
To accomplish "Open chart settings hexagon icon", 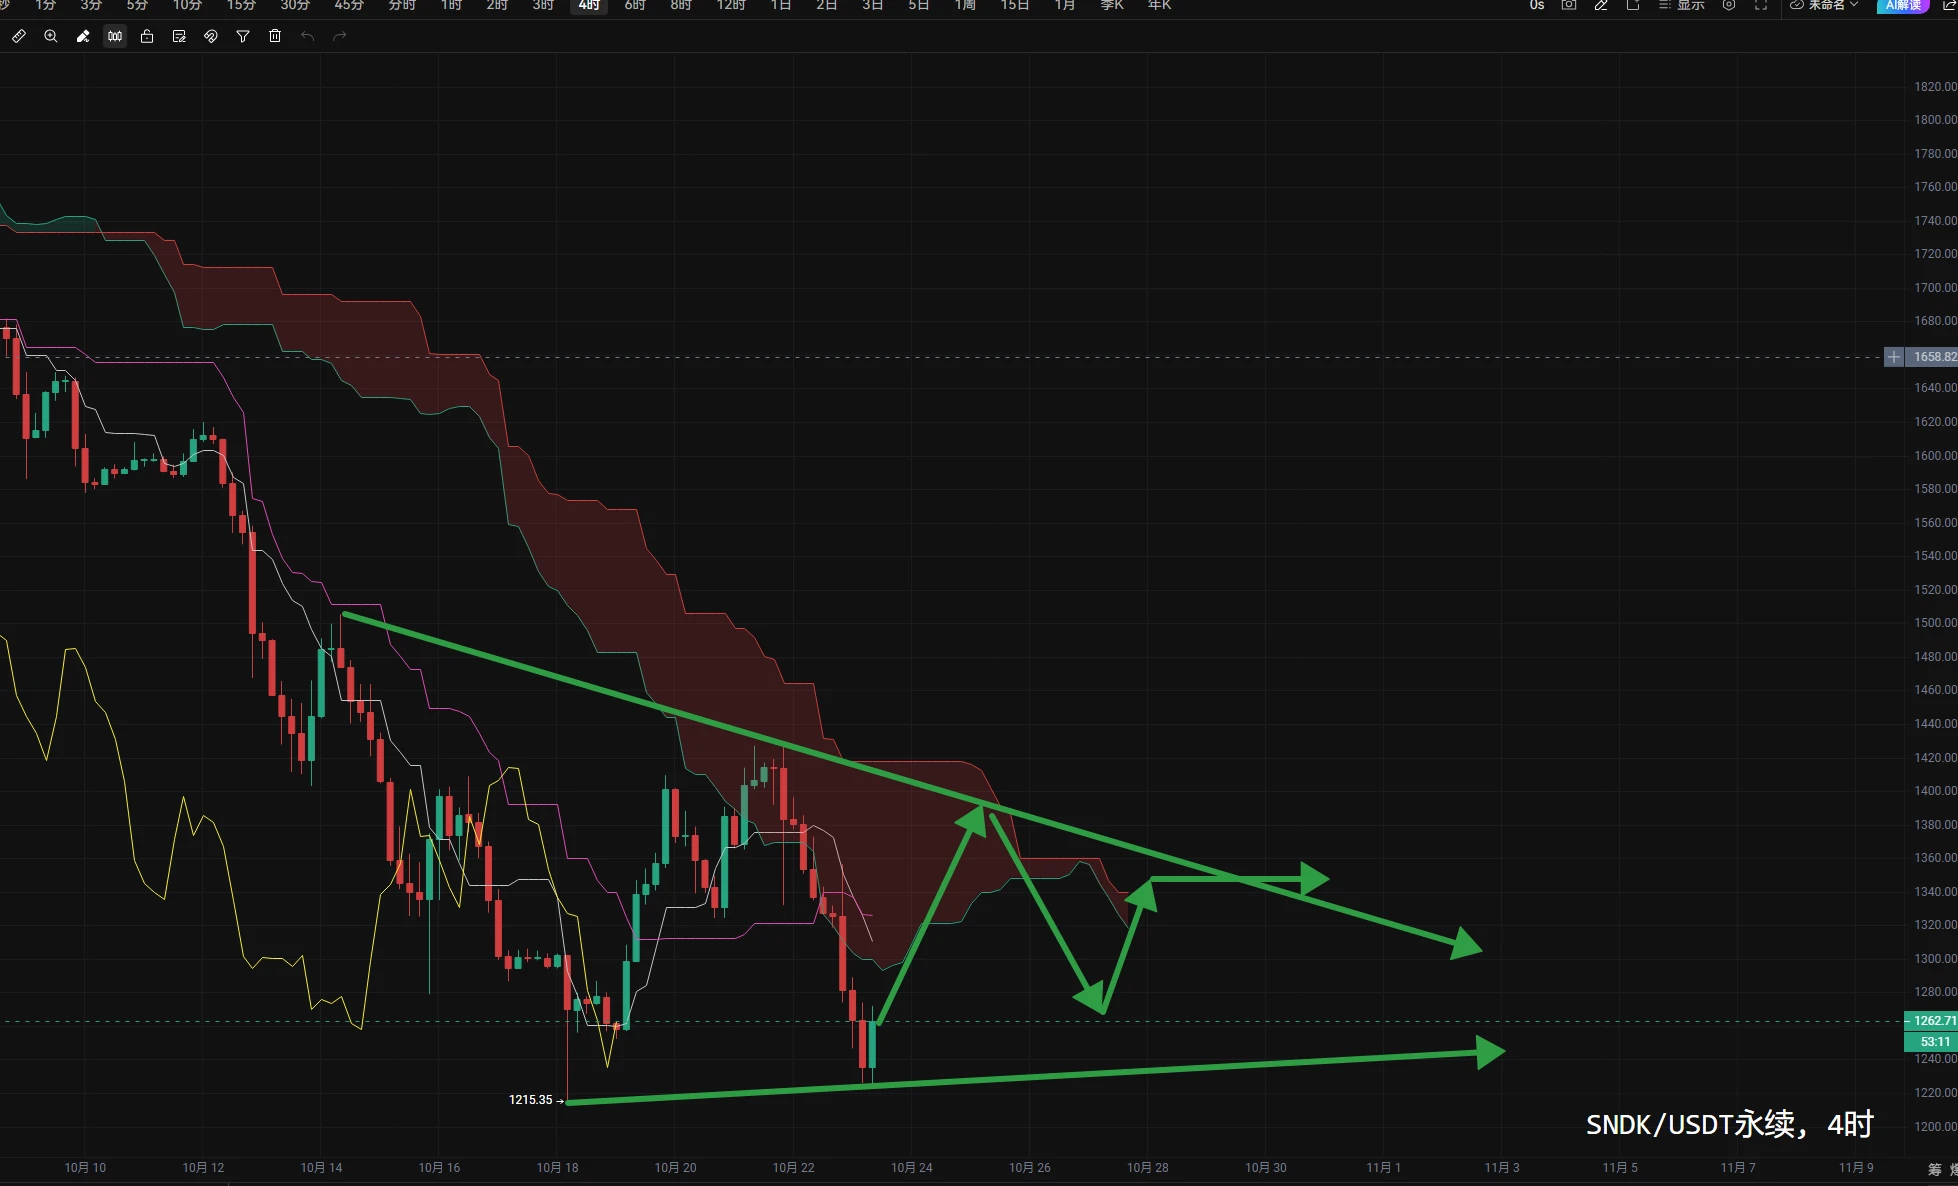I will pos(1729,5).
